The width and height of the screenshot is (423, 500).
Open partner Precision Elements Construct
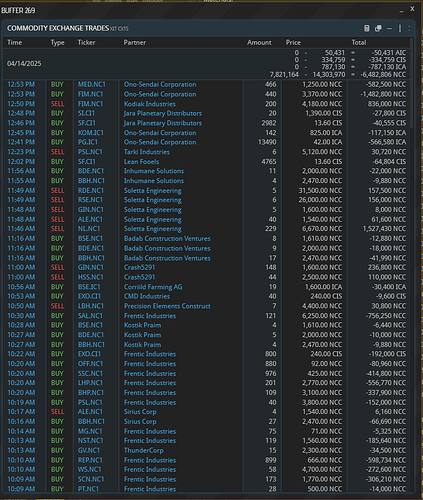click(x=167, y=306)
